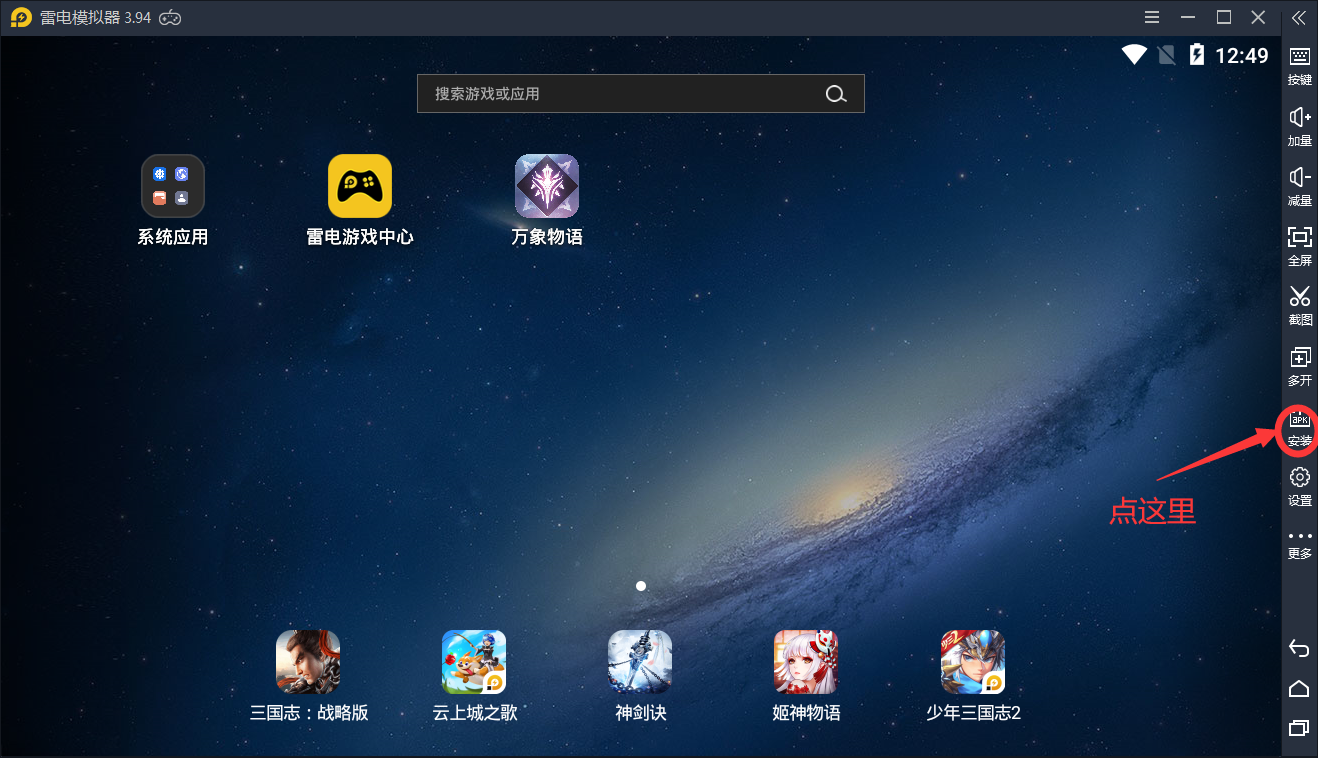Click the battery charging icon
The width and height of the screenshot is (1318, 758).
click(1196, 55)
